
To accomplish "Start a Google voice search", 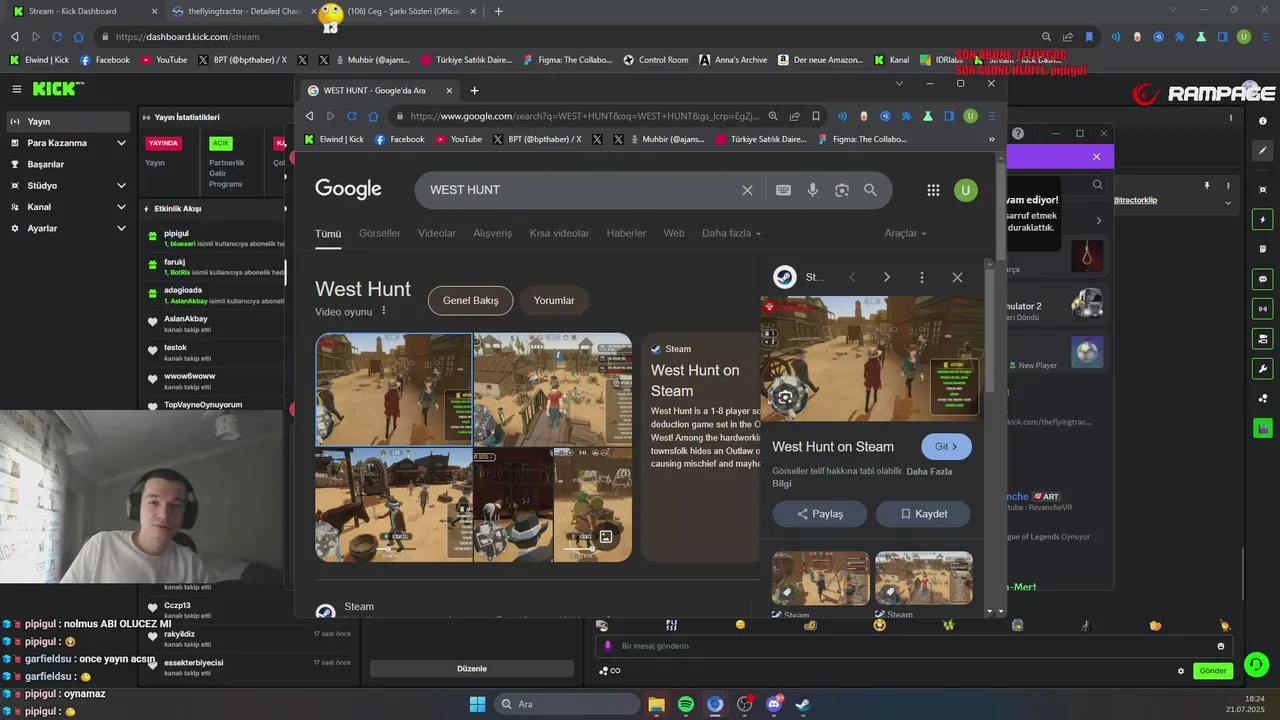I will click(x=812, y=190).
